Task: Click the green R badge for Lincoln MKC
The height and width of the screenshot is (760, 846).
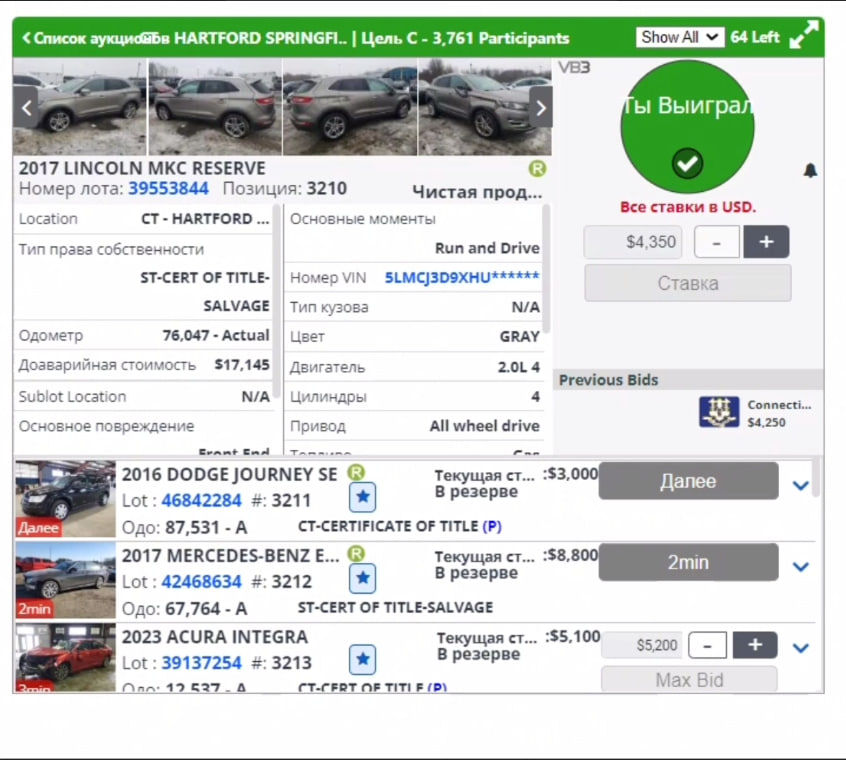Action: click(x=537, y=169)
